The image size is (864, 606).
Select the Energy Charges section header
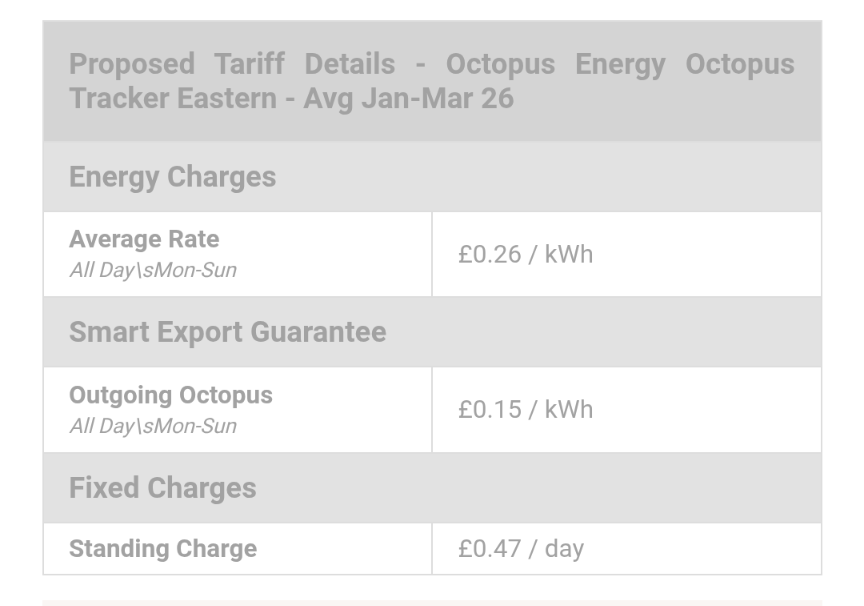coord(172,177)
